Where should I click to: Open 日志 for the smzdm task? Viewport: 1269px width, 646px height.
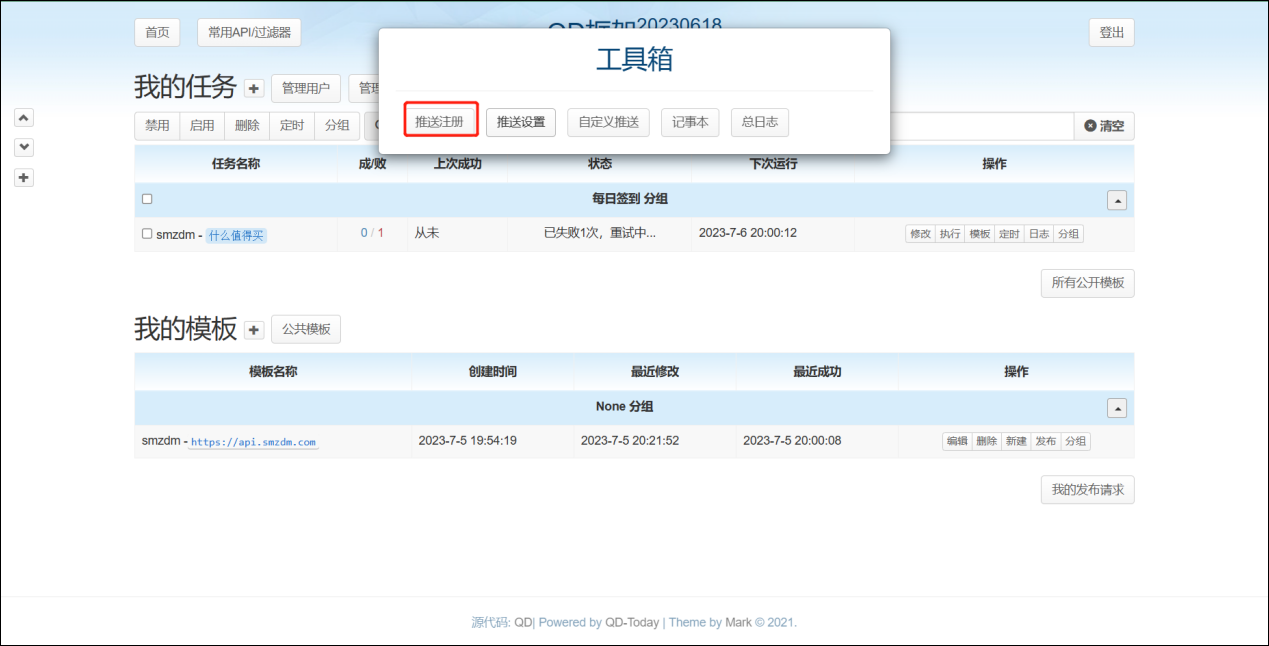1039,234
